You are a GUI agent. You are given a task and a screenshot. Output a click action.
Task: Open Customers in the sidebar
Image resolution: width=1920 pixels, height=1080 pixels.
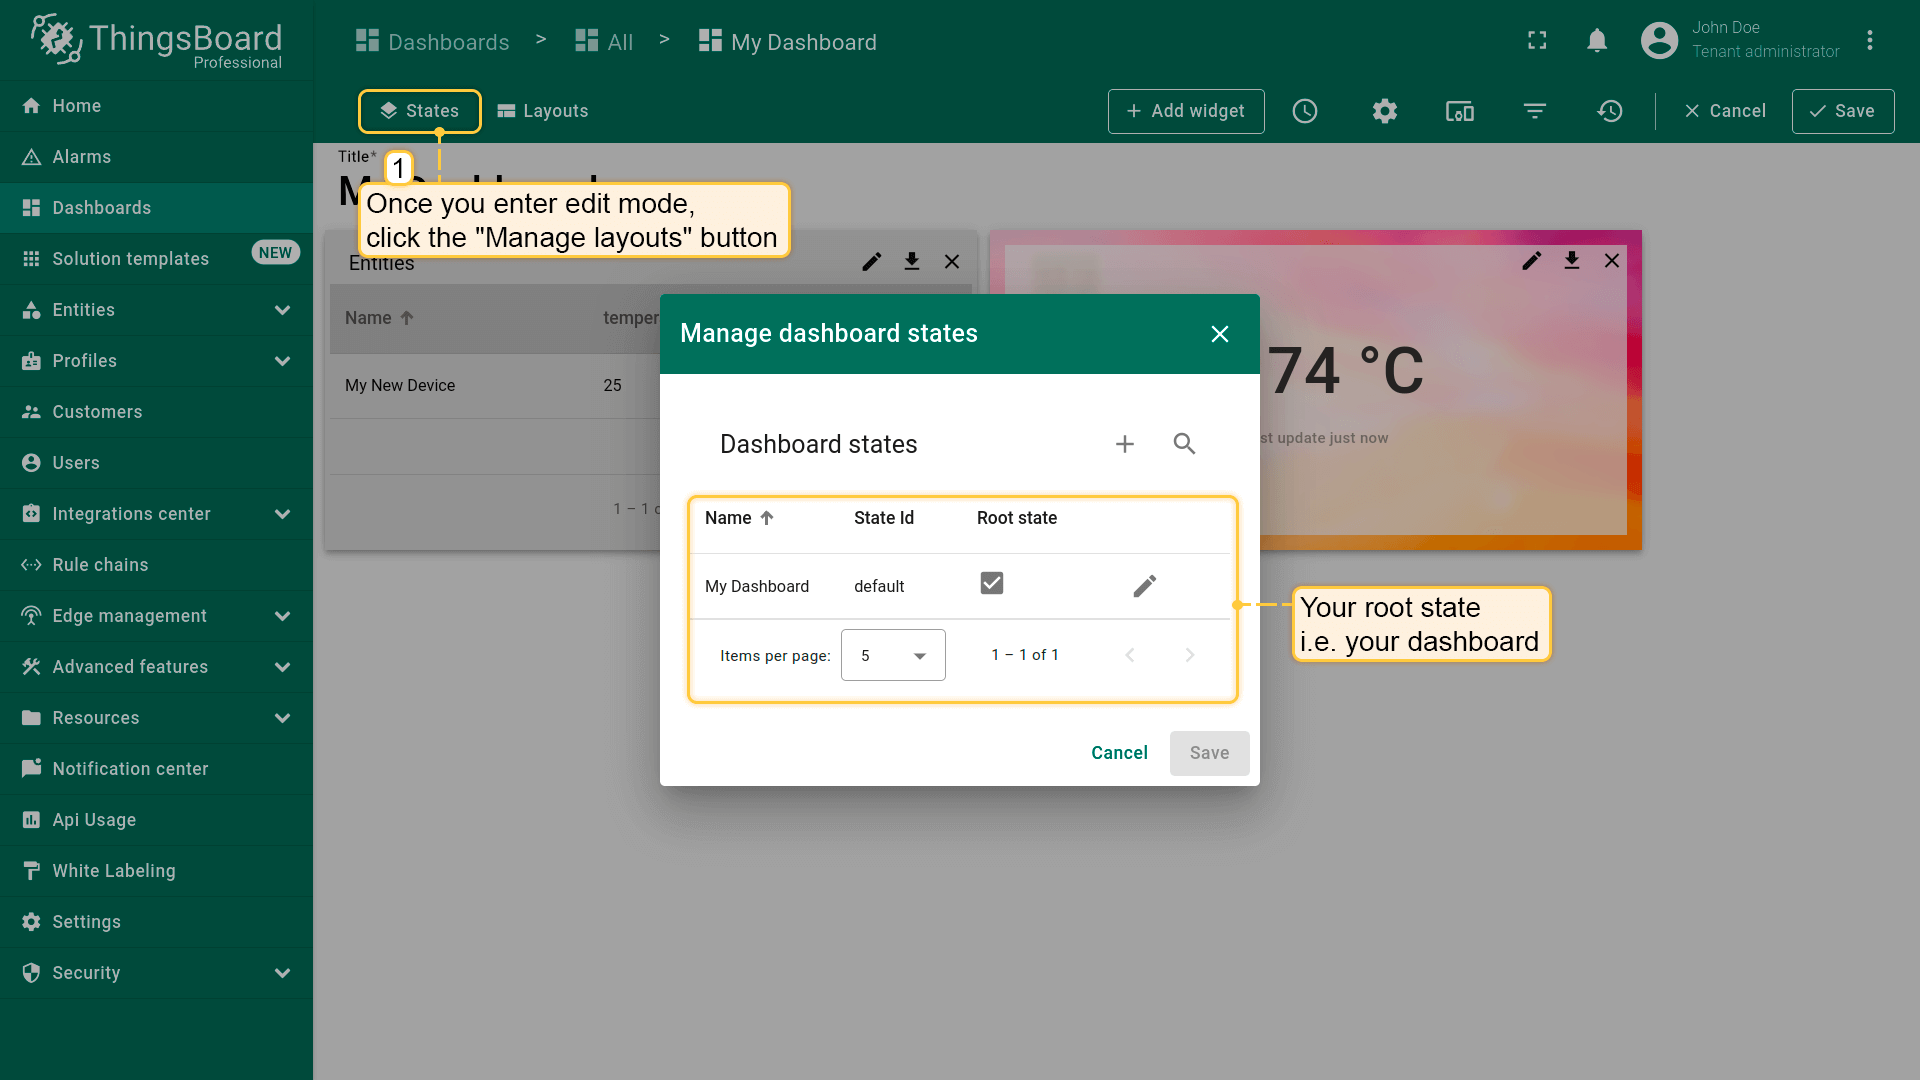156,412
